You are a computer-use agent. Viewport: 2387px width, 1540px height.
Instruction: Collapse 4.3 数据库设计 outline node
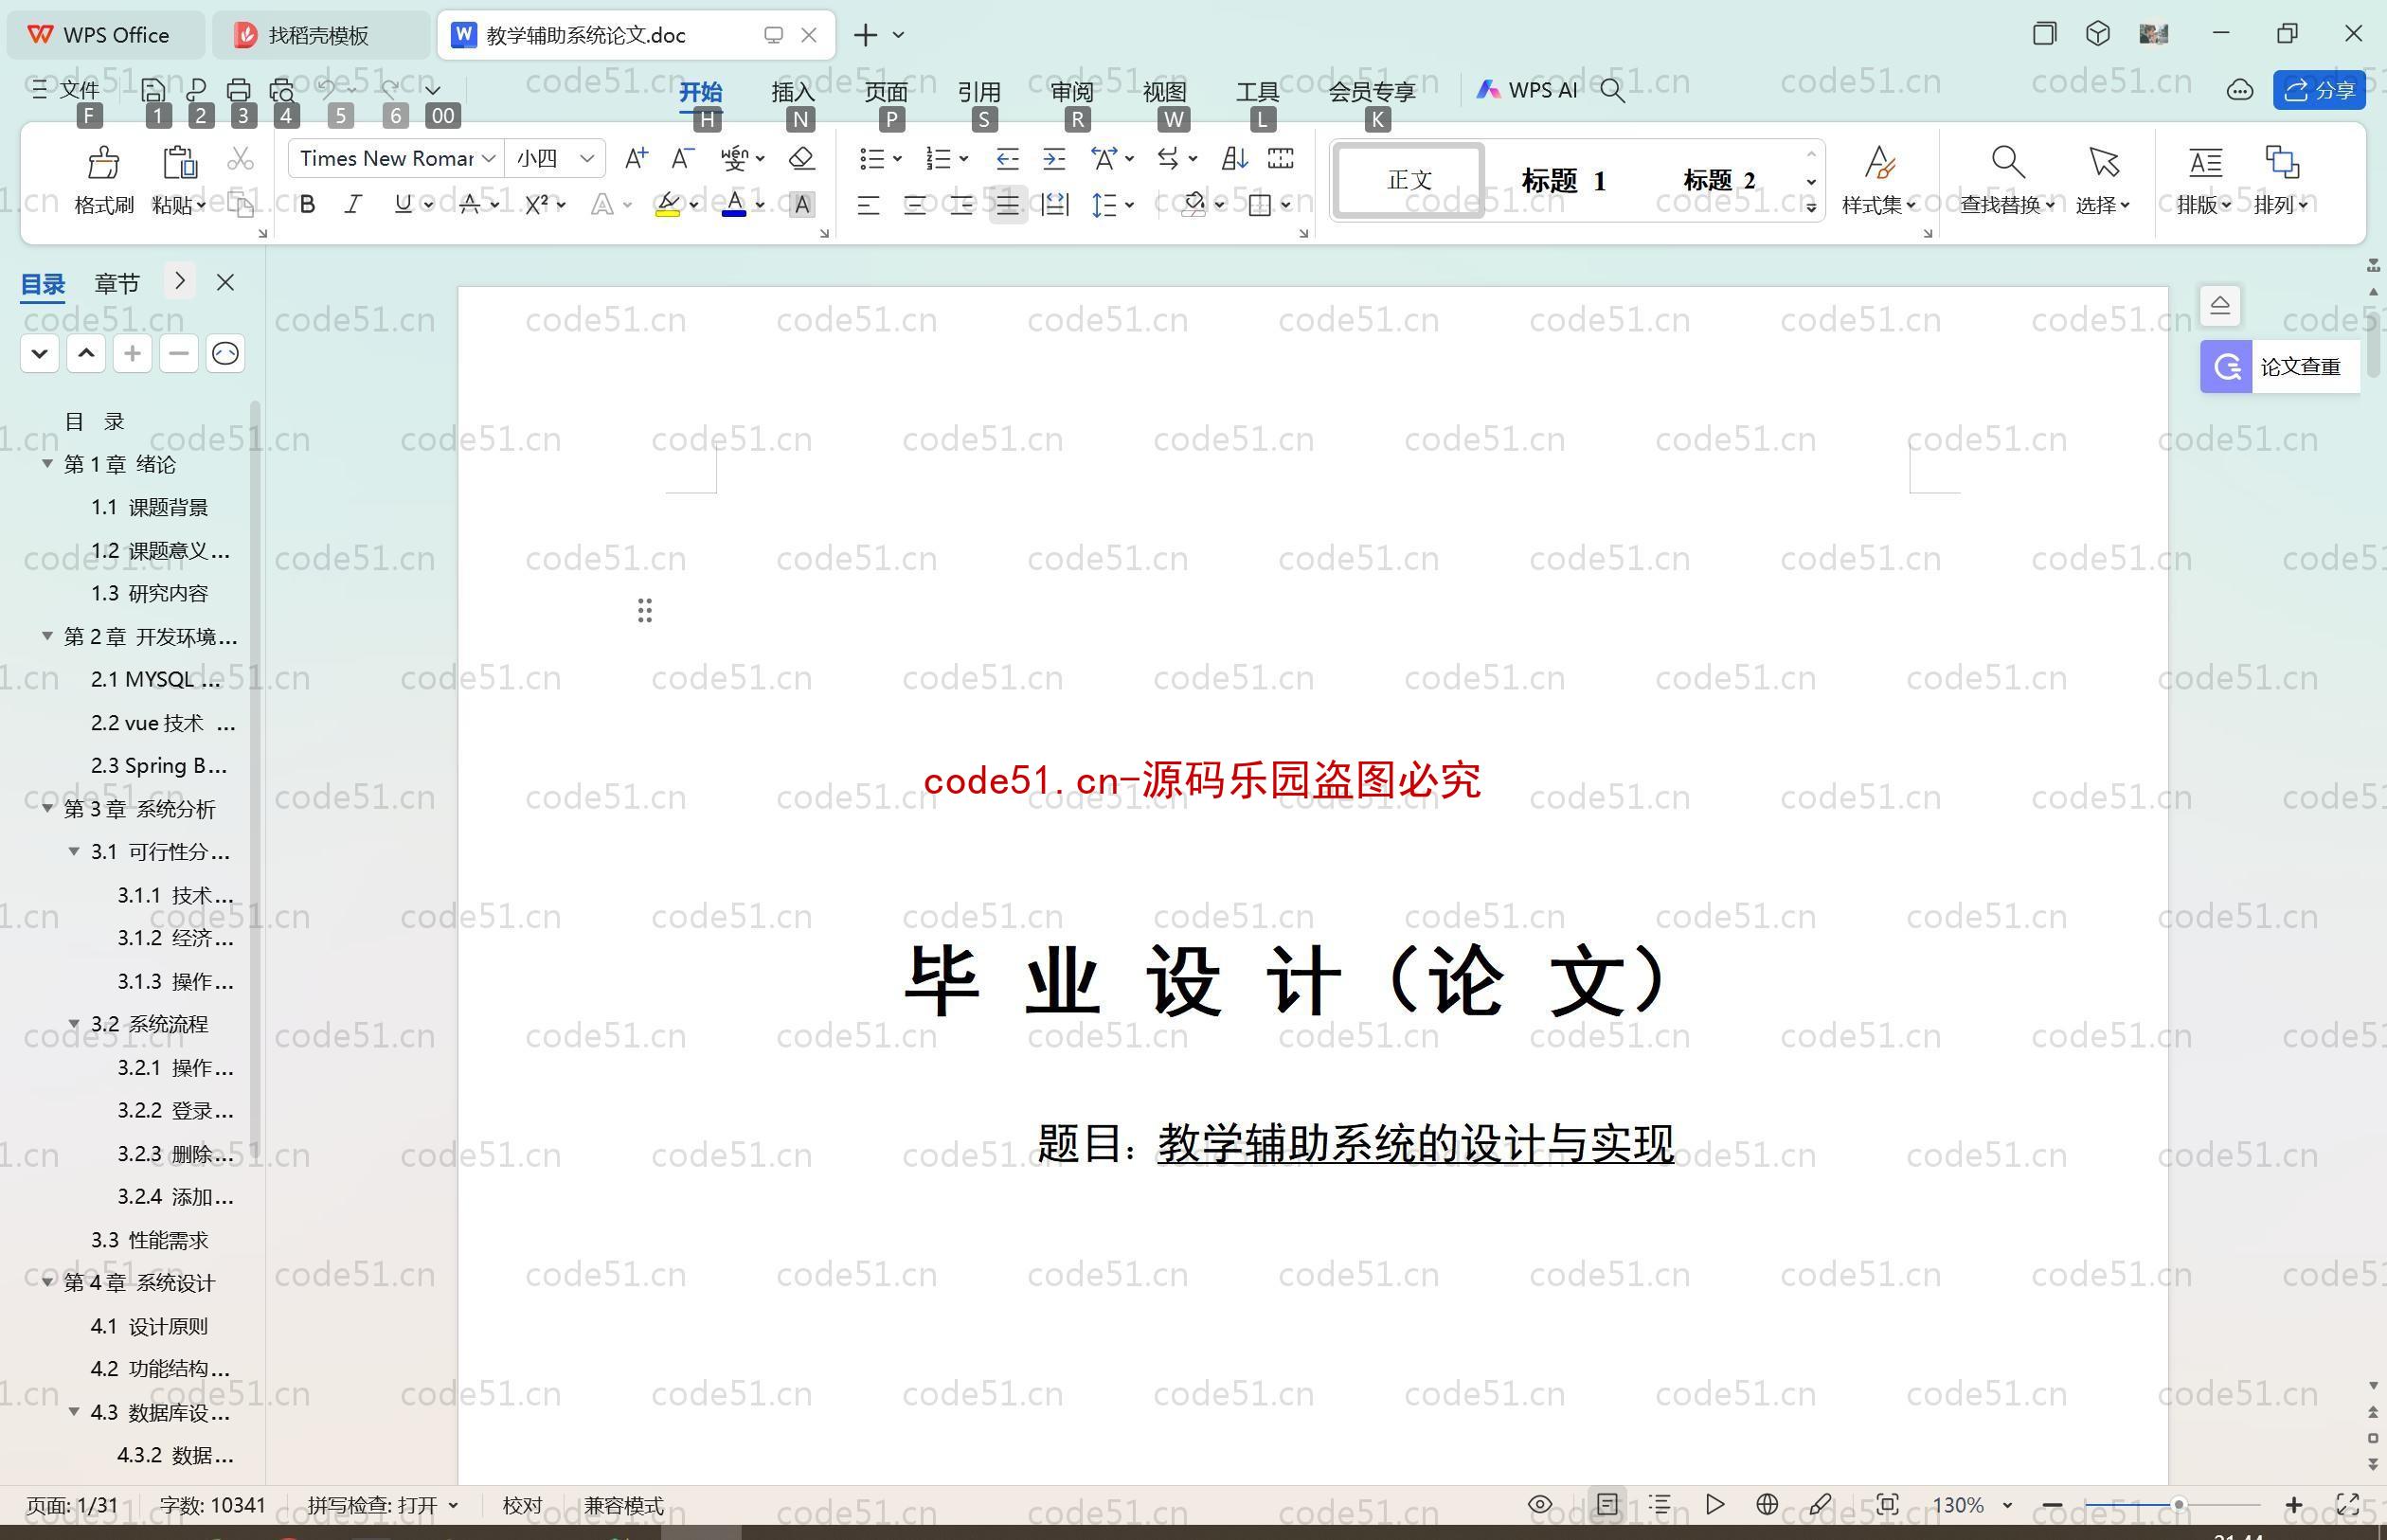[74, 1411]
